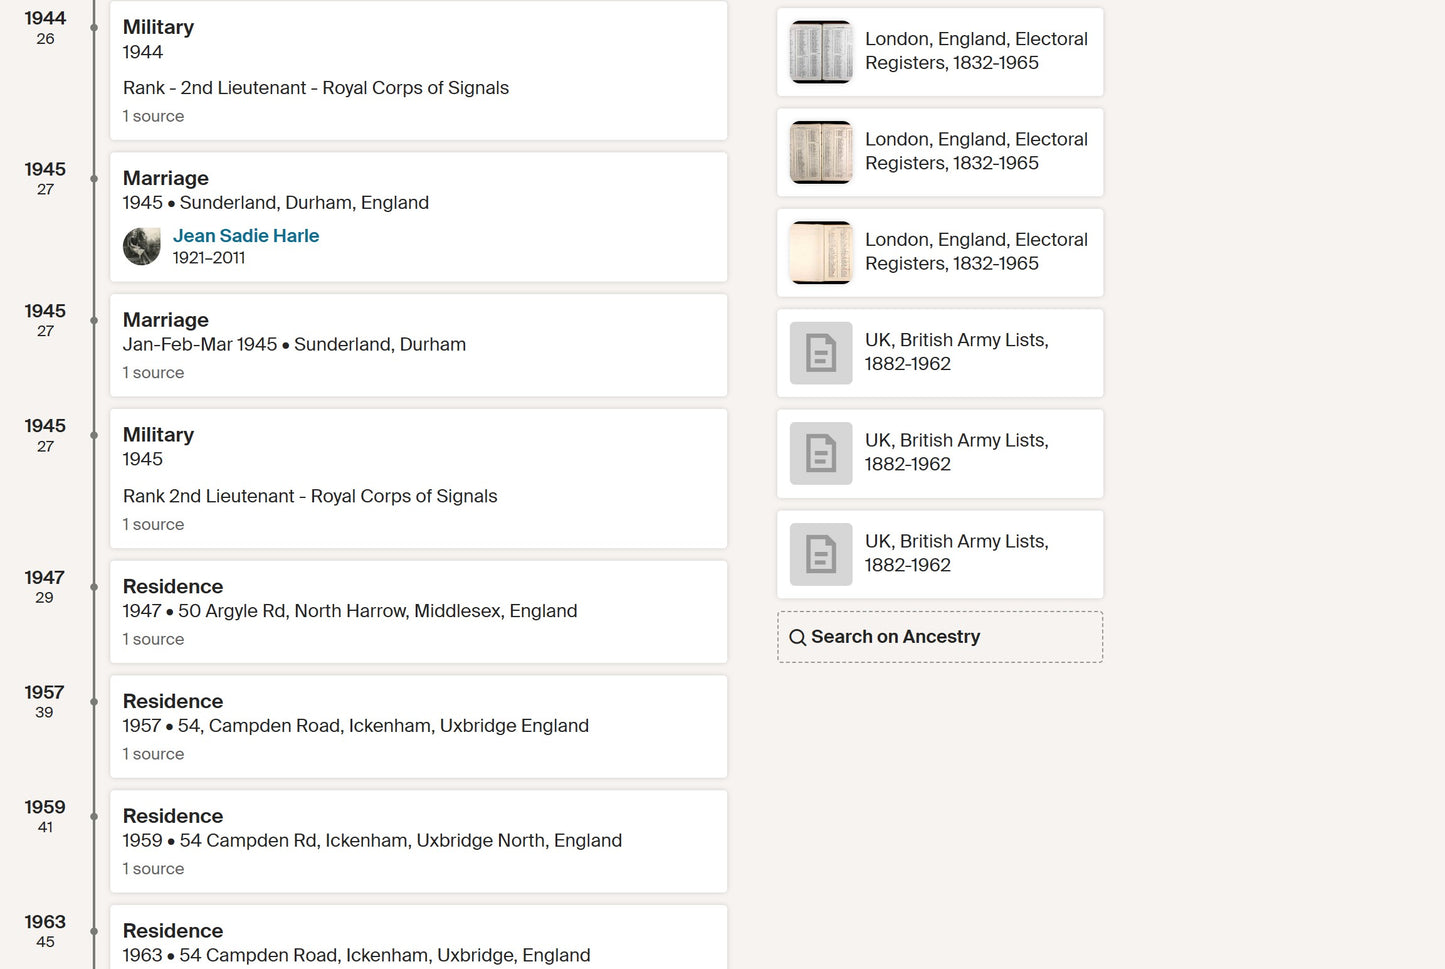
Task: Click year label 1957 age 39
Action: 45,701
